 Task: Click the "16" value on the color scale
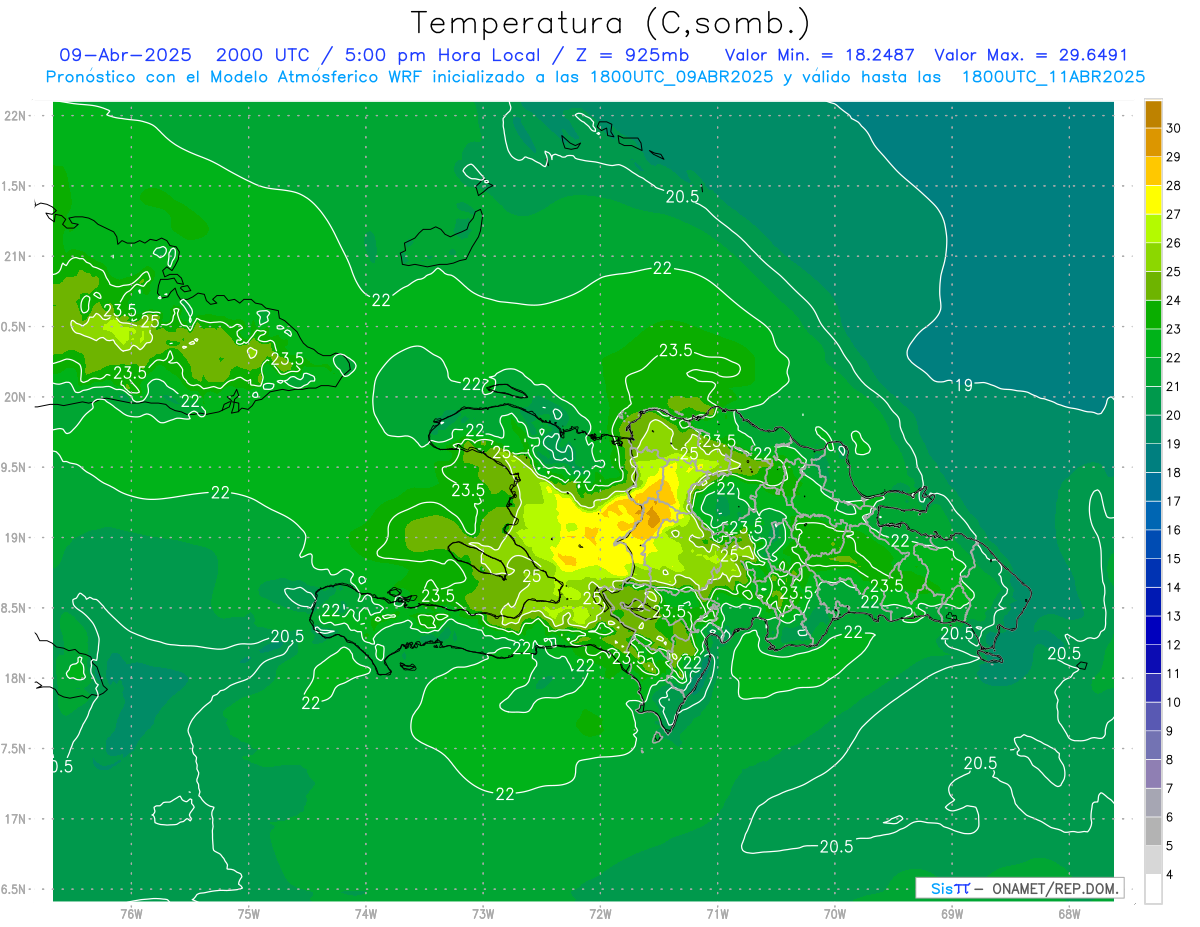click(x=1174, y=530)
